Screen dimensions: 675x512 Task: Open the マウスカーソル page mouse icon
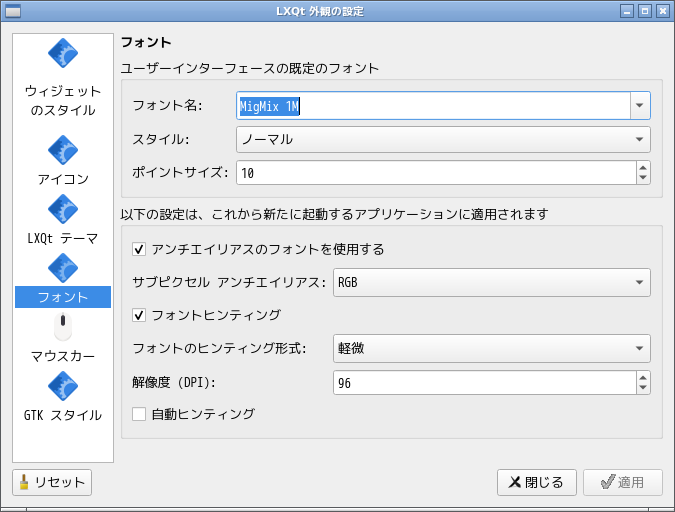63,327
